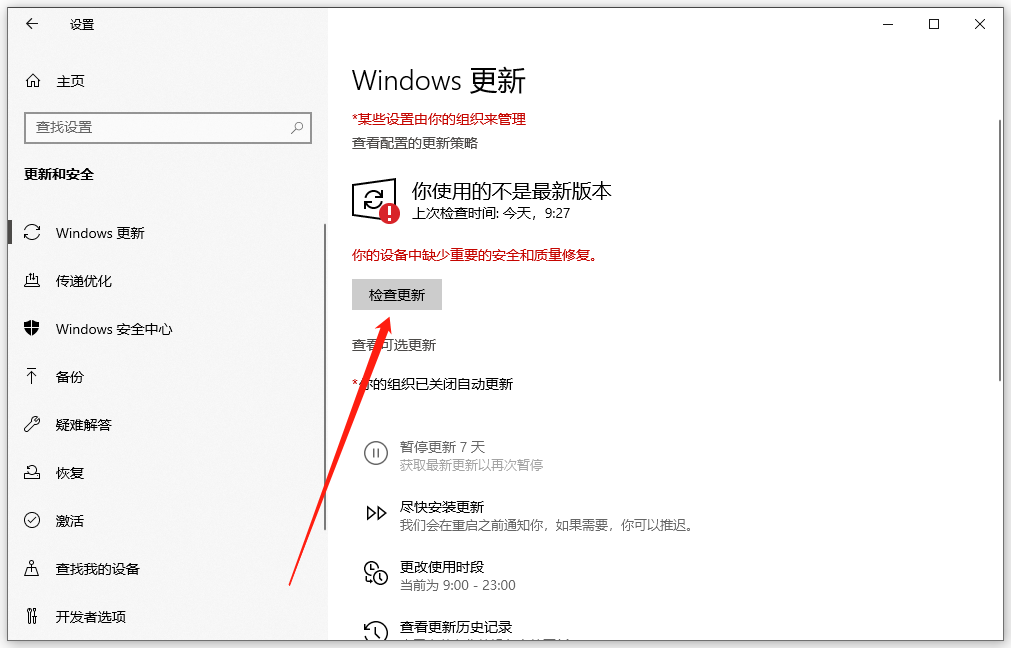Open 查找我的设备 icon
The height and width of the screenshot is (648, 1011).
tap(32, 568)
